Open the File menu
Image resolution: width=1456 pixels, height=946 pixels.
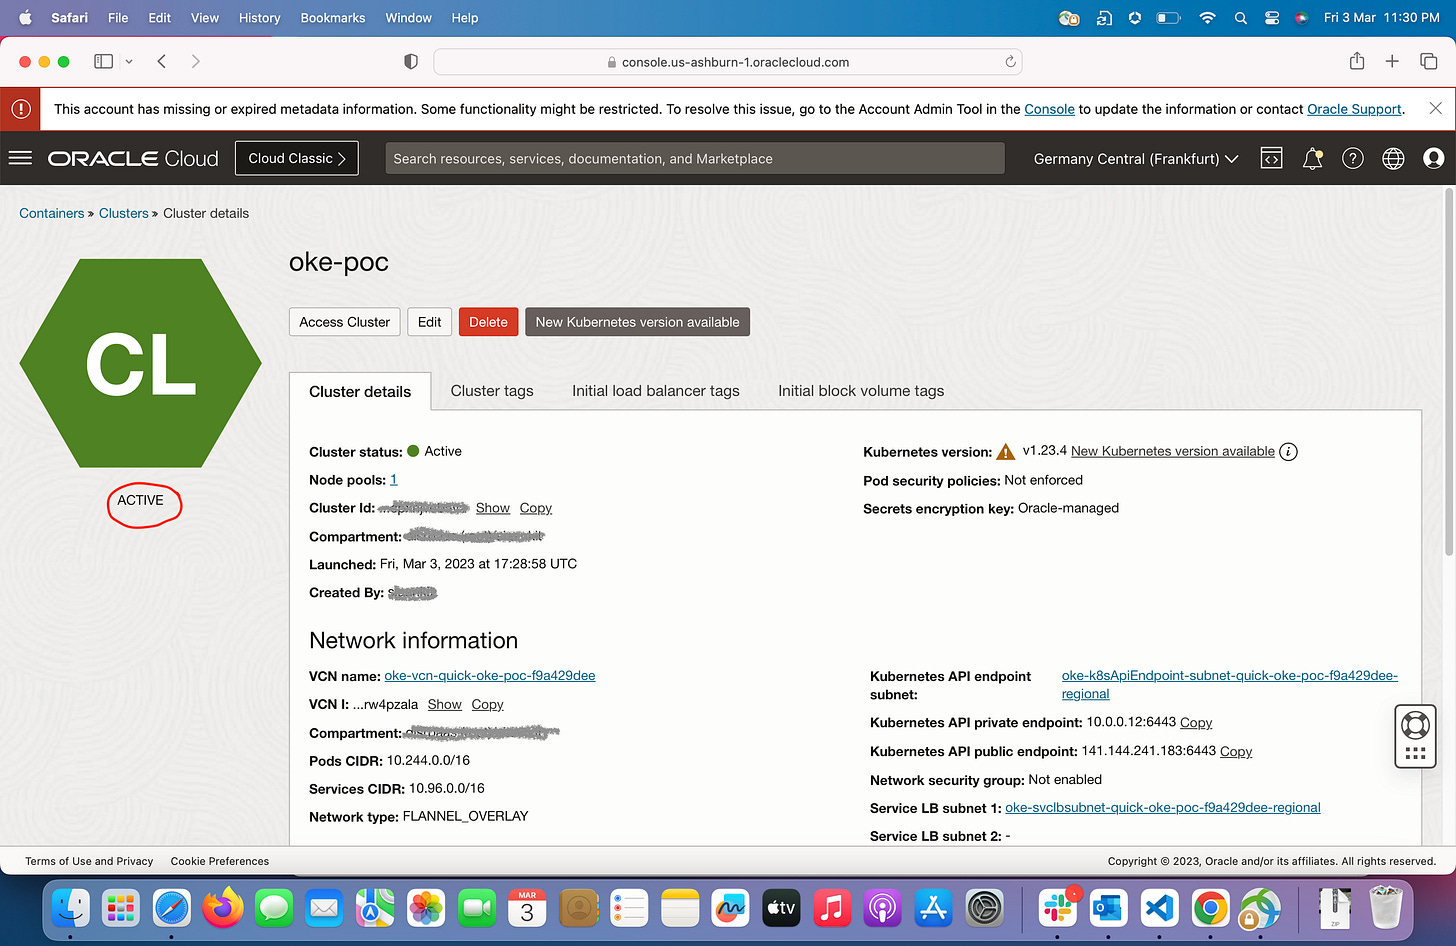[x=118, y=18]
